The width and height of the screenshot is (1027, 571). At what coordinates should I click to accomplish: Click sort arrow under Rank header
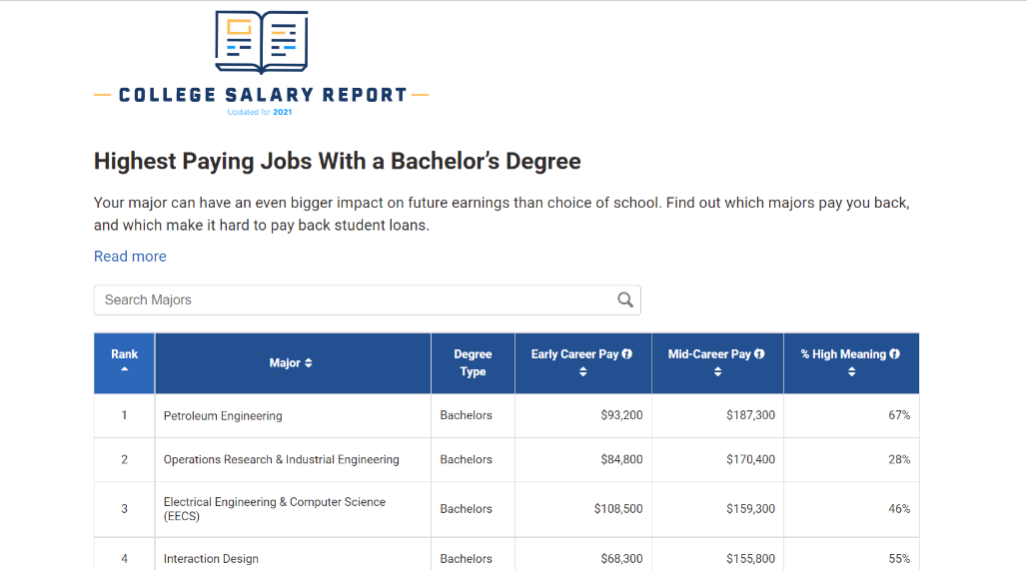point(124,370)
